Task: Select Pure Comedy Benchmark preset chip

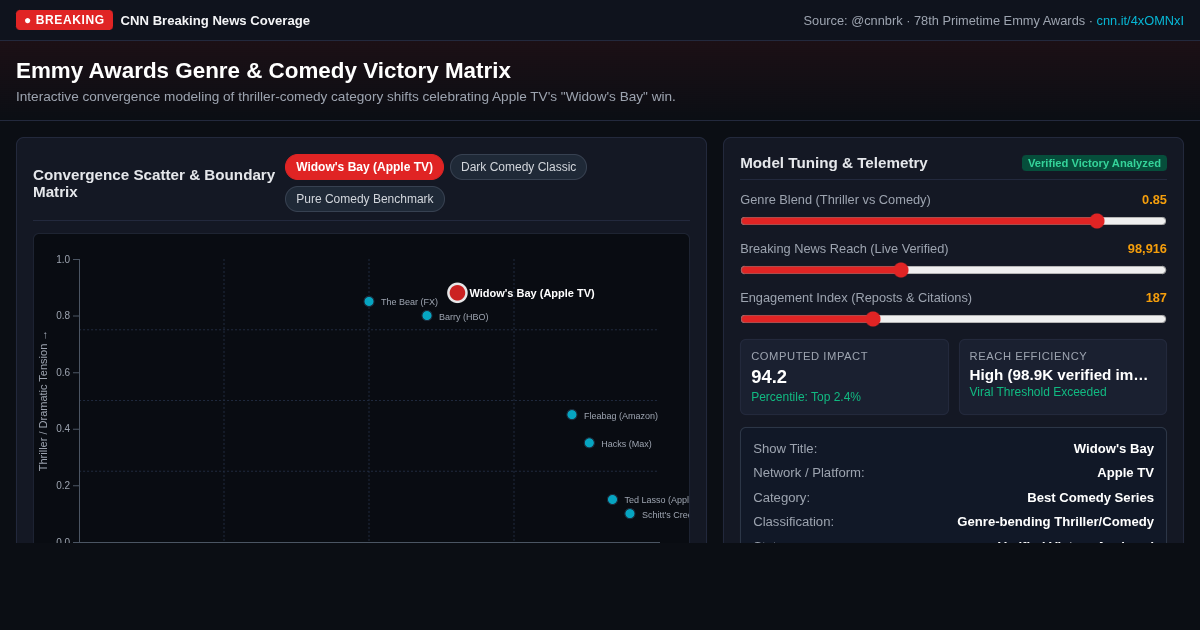Action: click(365, 199)
